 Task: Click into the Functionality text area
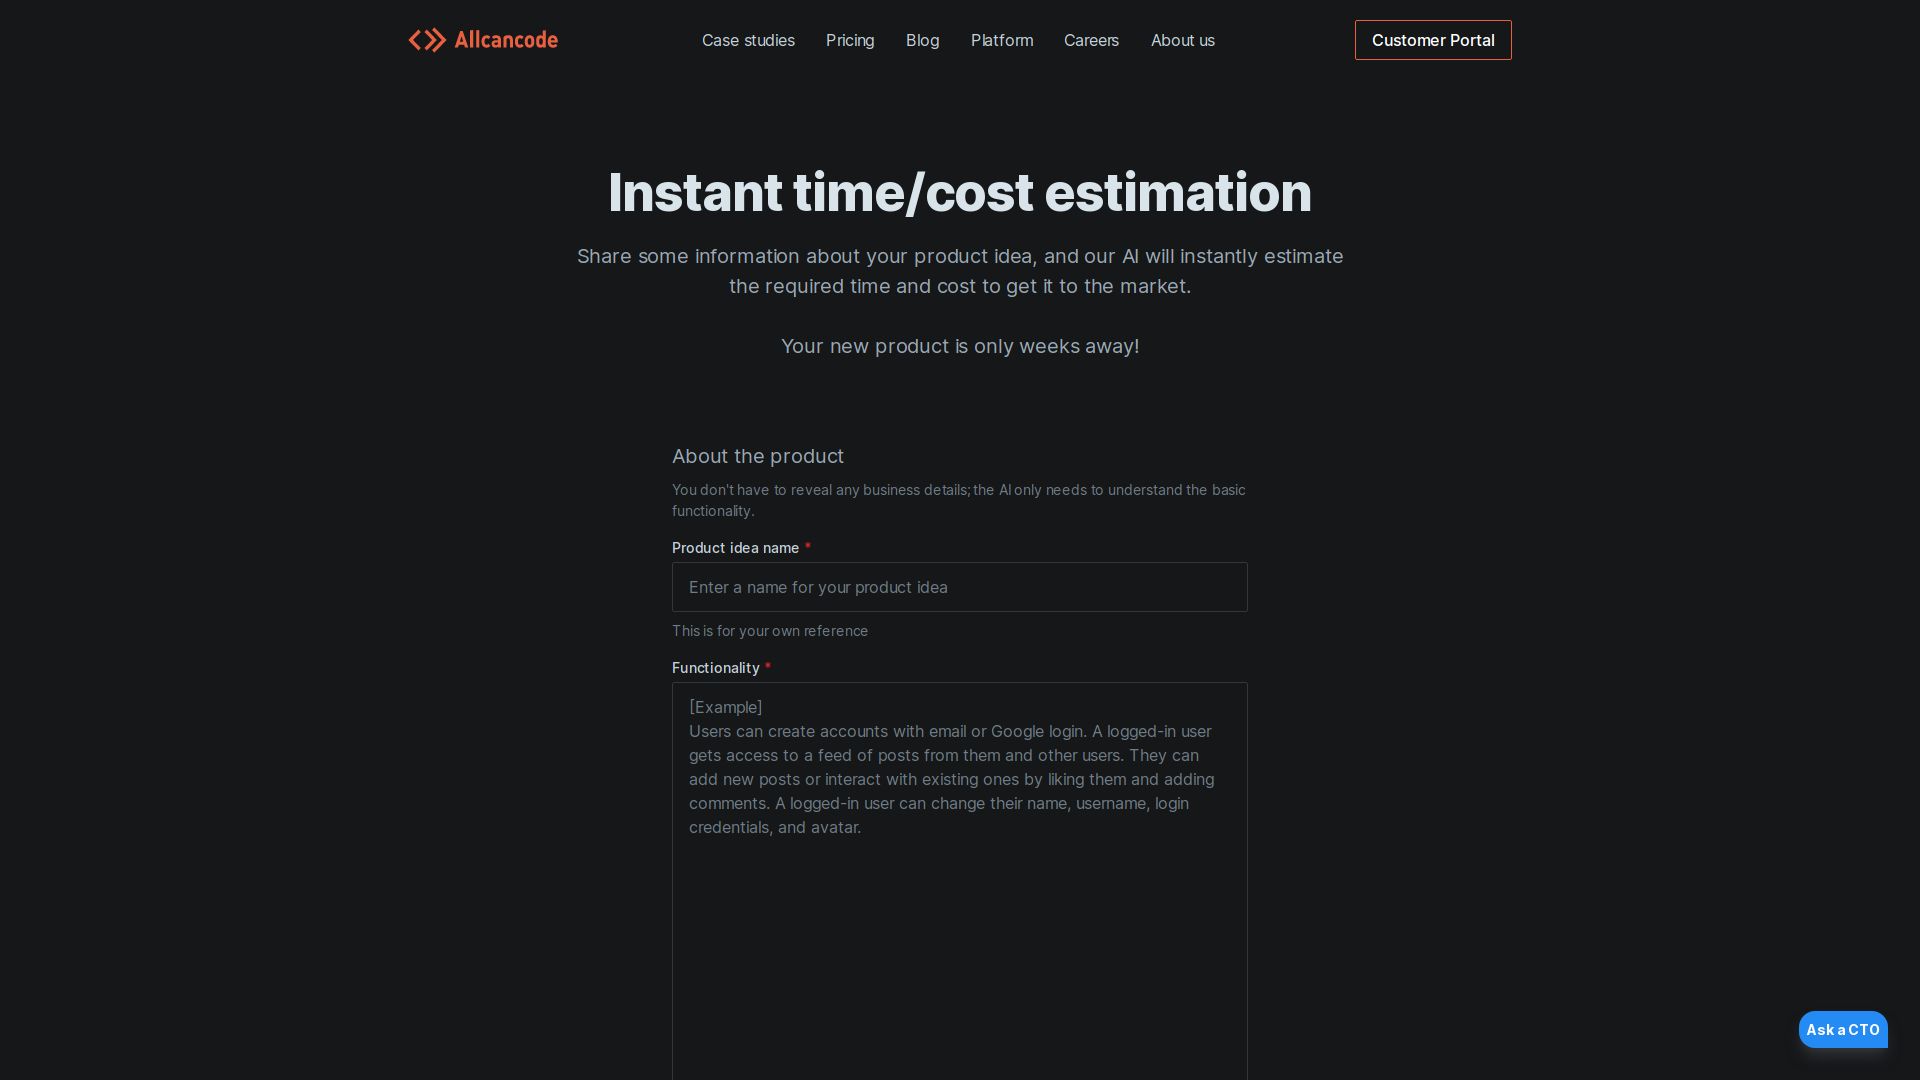point(960,881)
